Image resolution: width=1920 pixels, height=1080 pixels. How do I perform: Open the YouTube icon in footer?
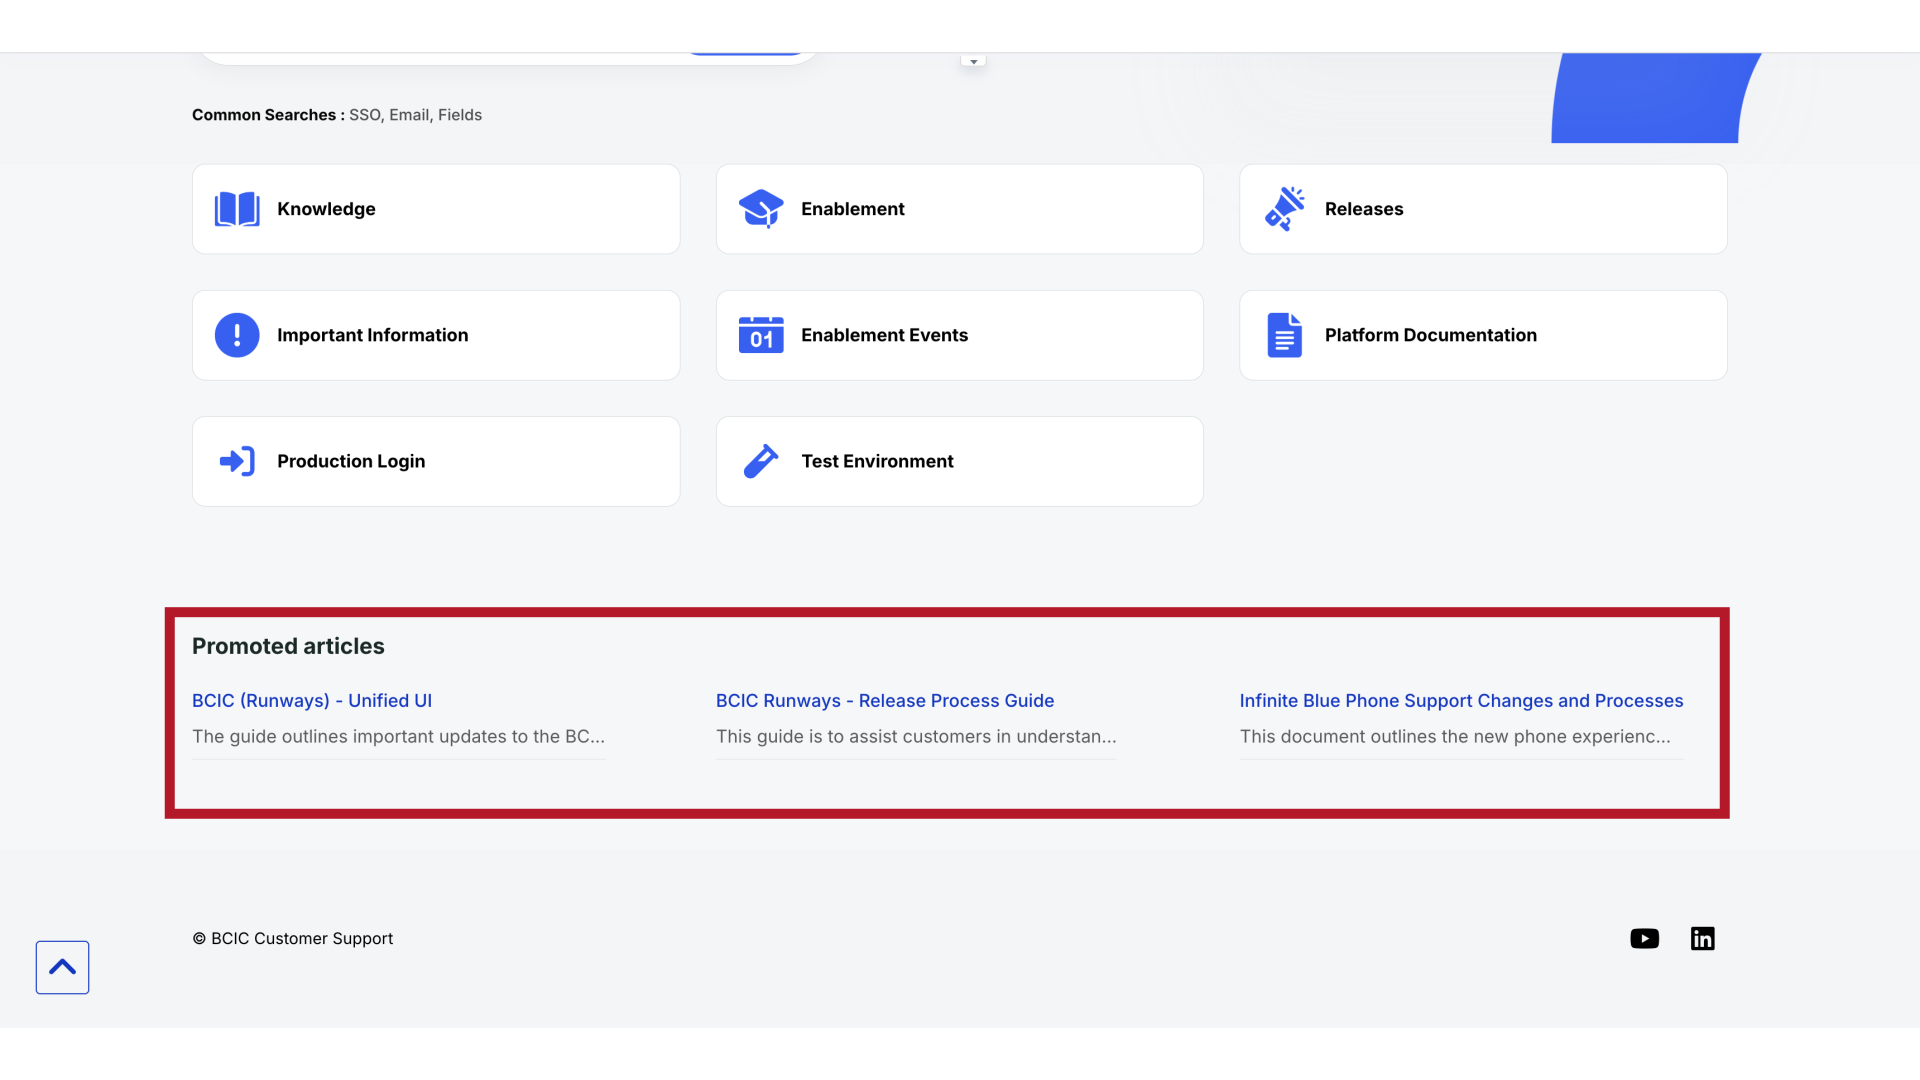(1644, 938)
